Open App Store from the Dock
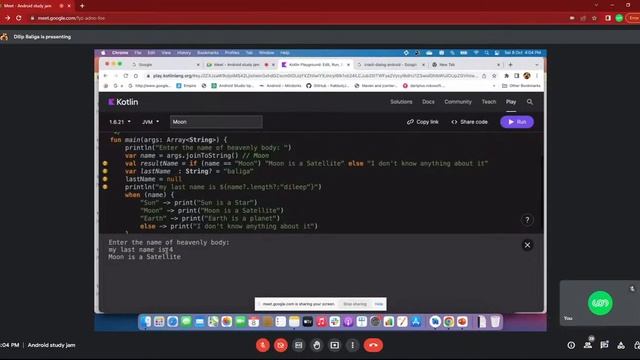 click(416, 322)
